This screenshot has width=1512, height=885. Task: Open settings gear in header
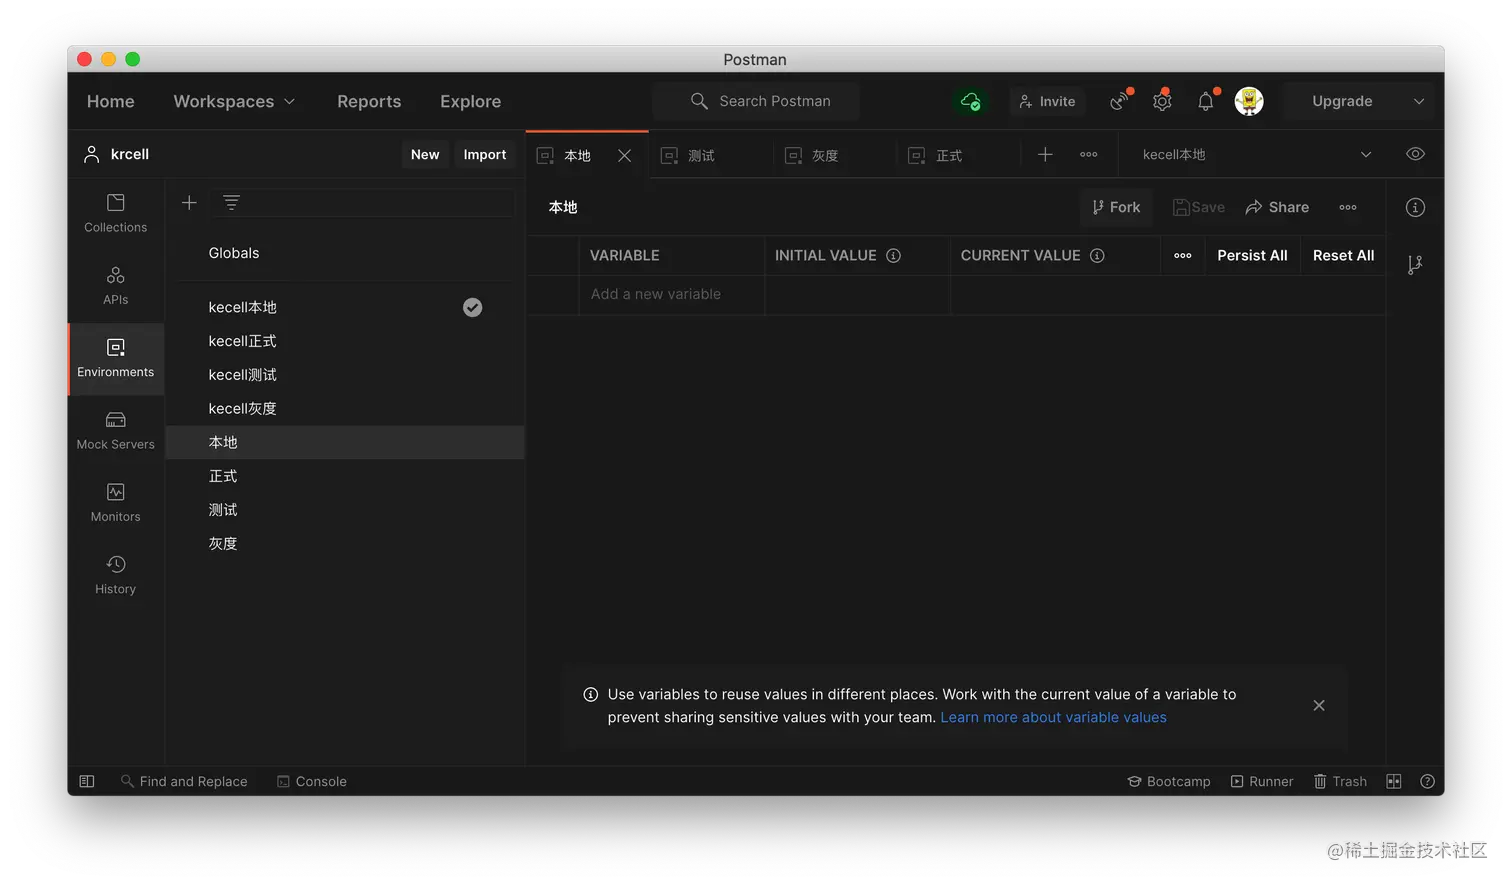1162,100
